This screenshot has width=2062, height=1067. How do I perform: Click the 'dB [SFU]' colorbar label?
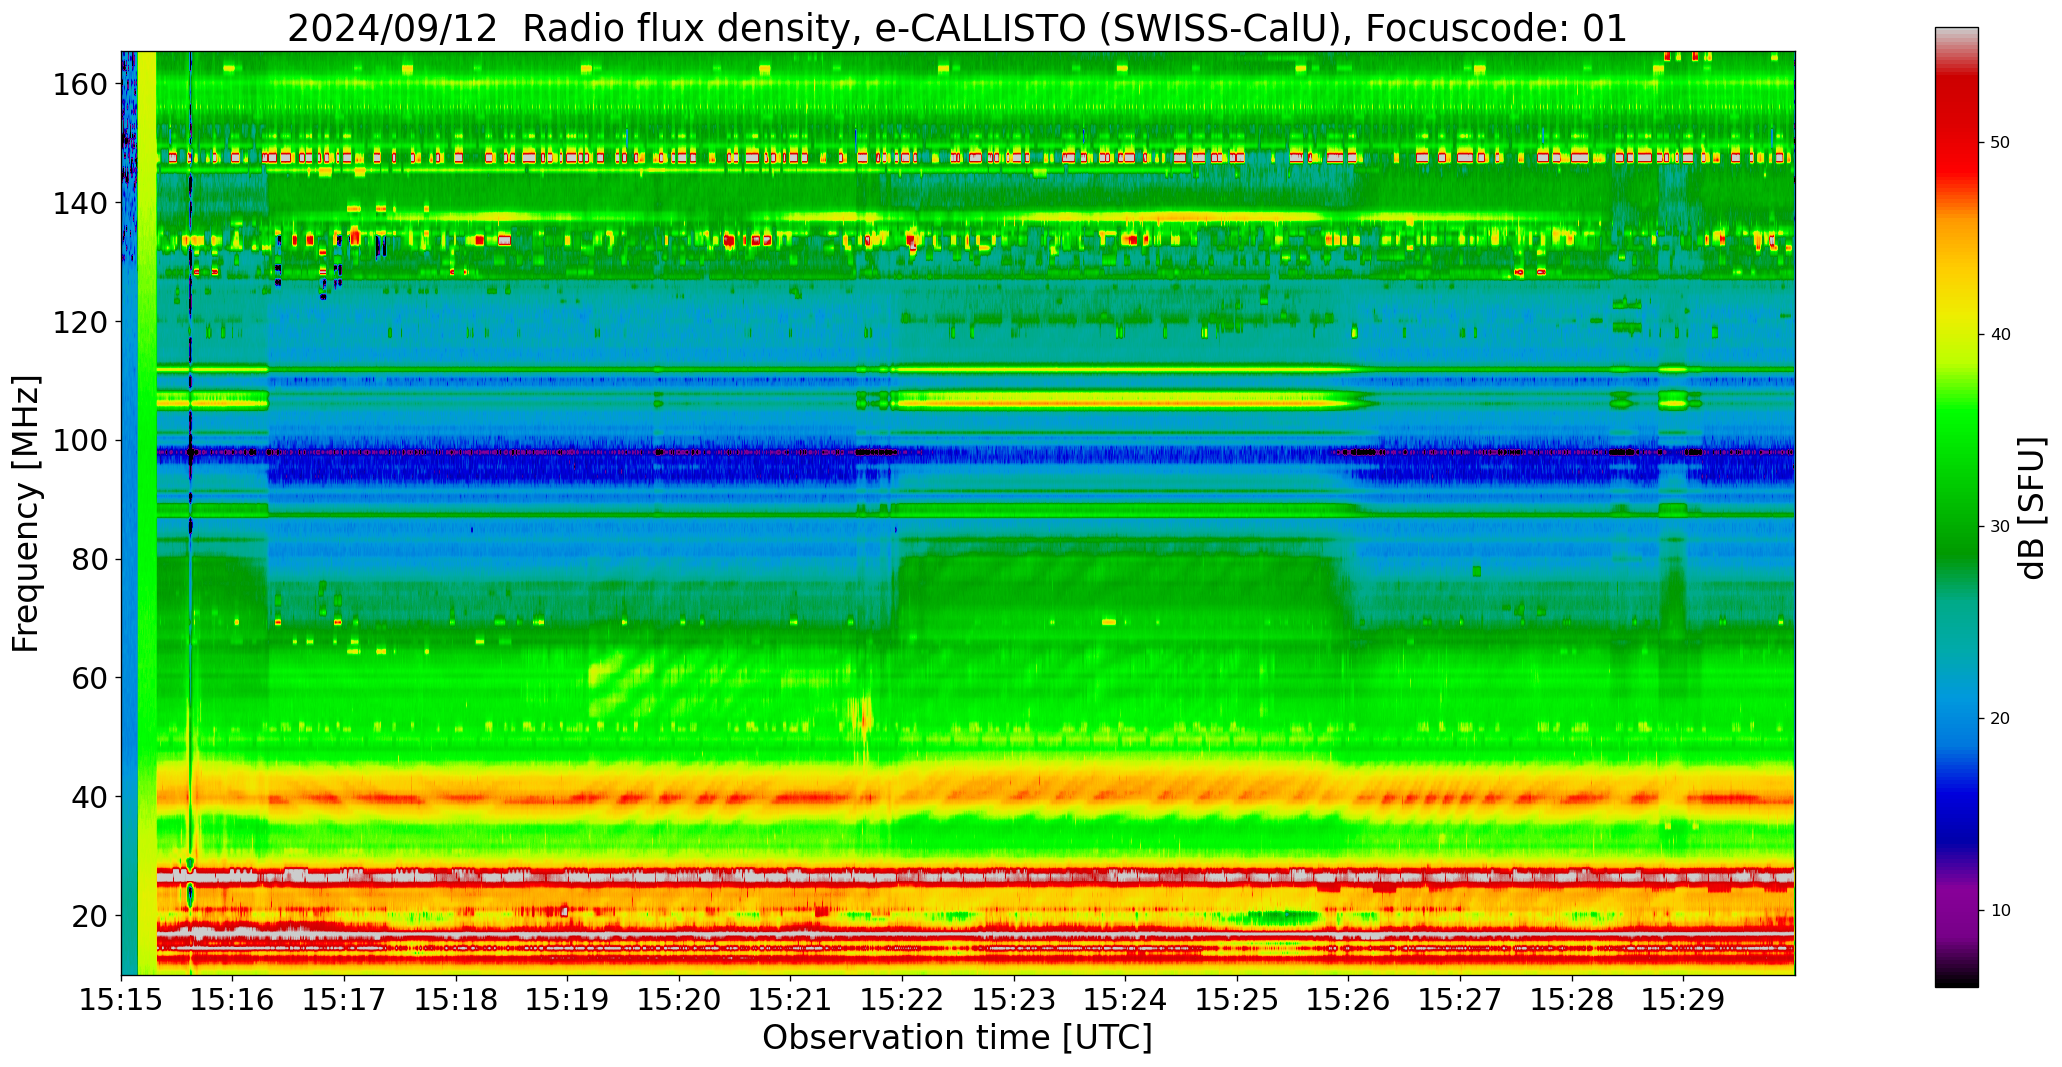[x=2032, y=508]
